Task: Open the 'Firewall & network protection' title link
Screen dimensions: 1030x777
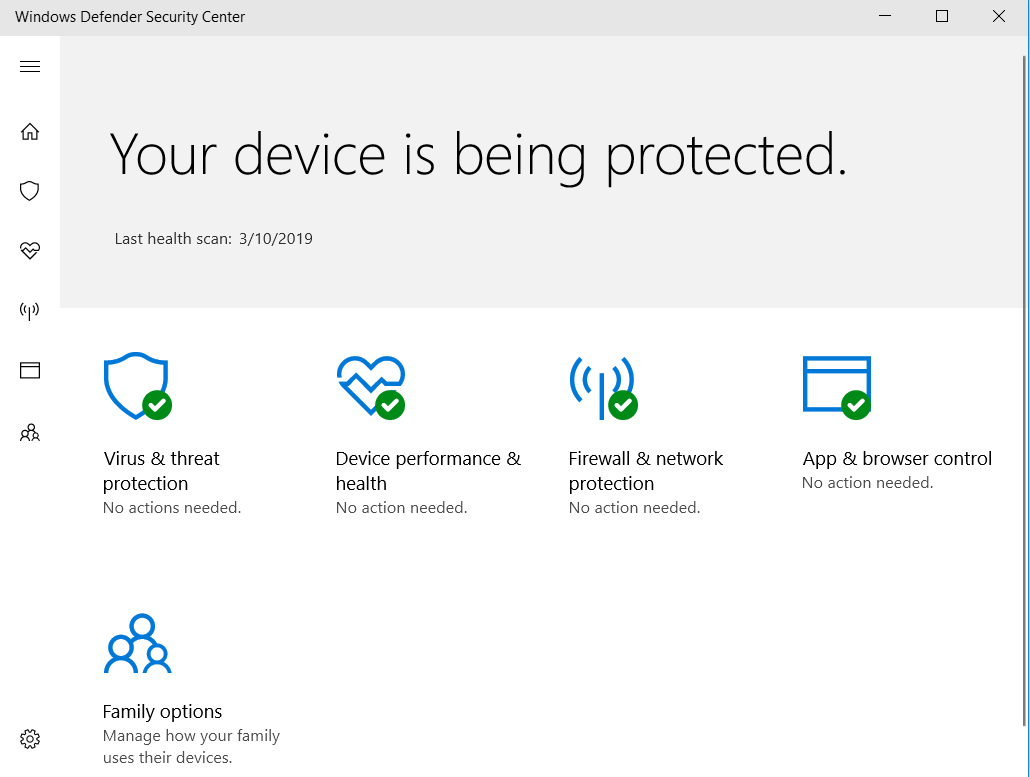Action: point(646,471)
